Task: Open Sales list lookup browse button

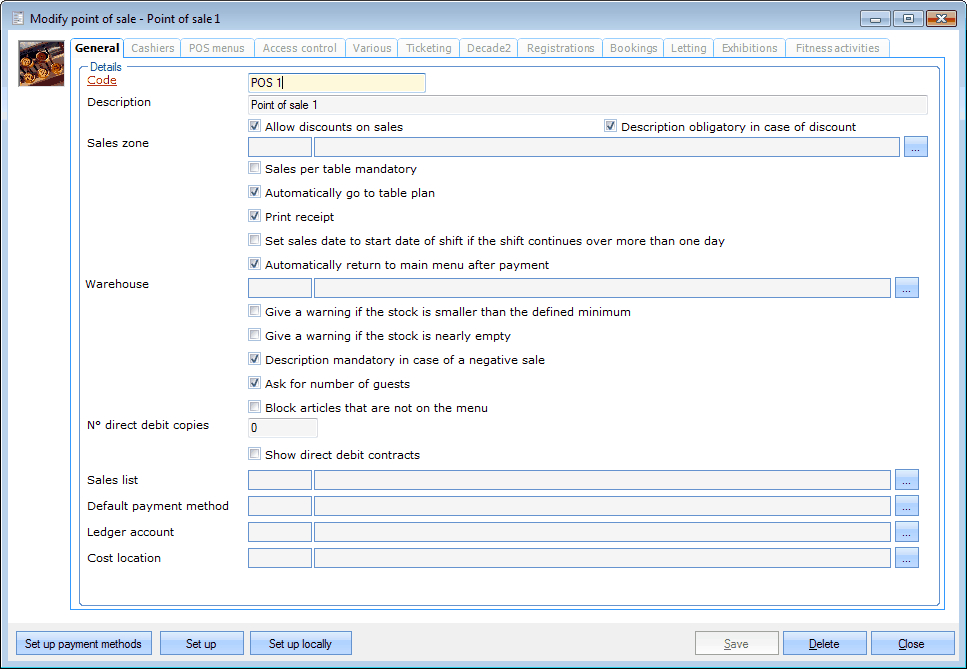Action: coord(906,480)
